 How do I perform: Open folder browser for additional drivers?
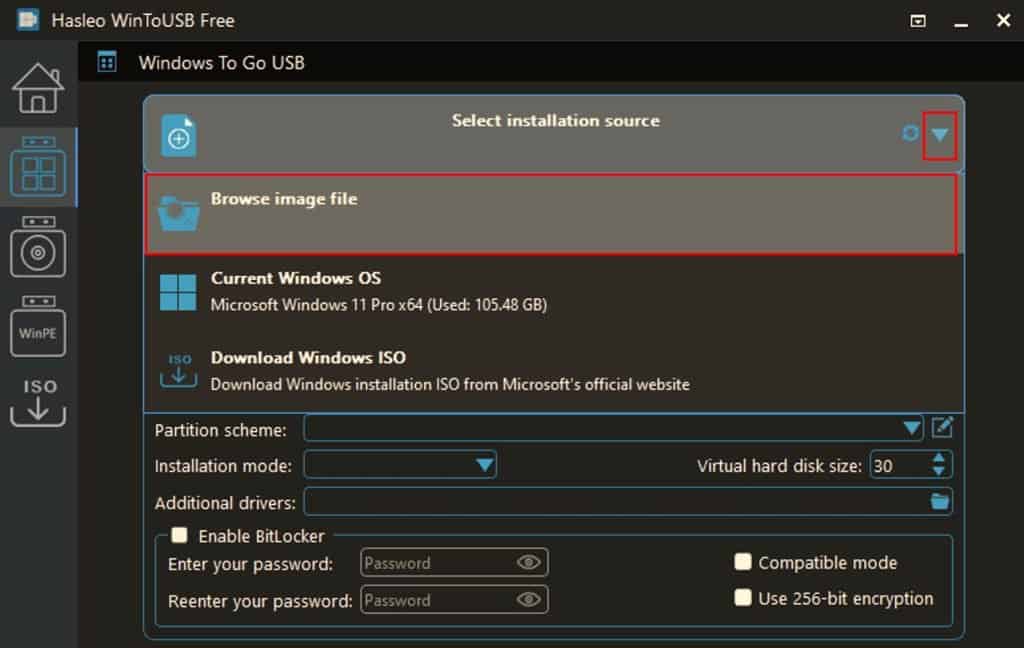pyautogui.click(x=938, y=501)
